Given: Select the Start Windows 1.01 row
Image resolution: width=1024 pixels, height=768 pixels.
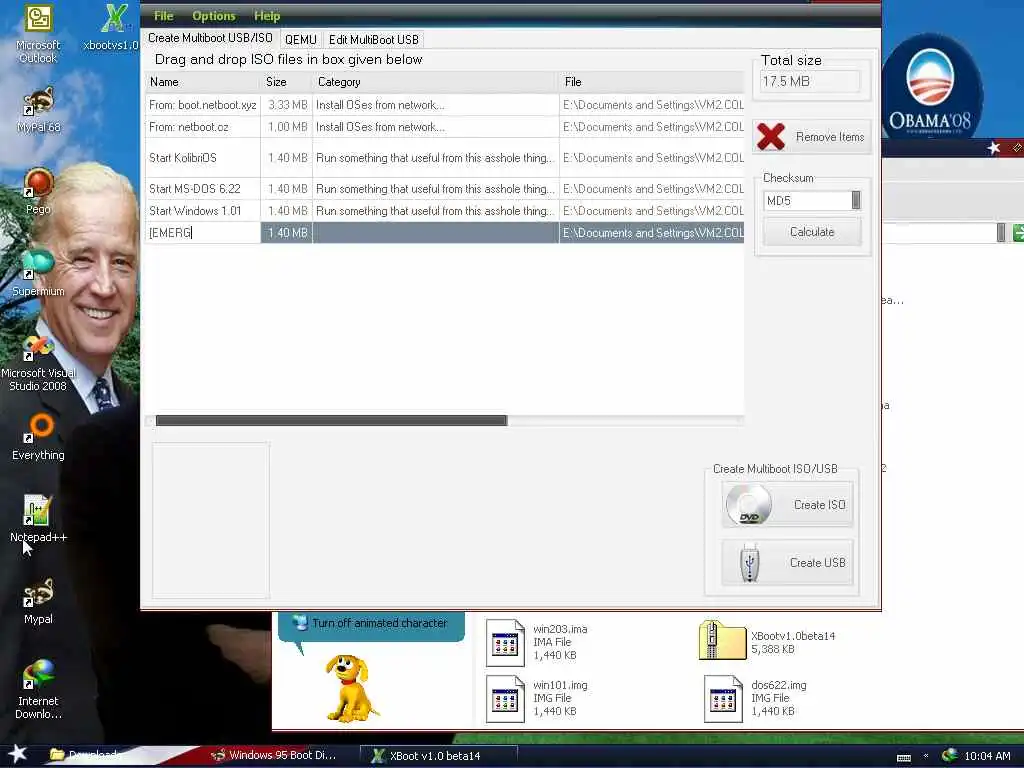Looking at the screenshot, I should click(x=444, y=211).
